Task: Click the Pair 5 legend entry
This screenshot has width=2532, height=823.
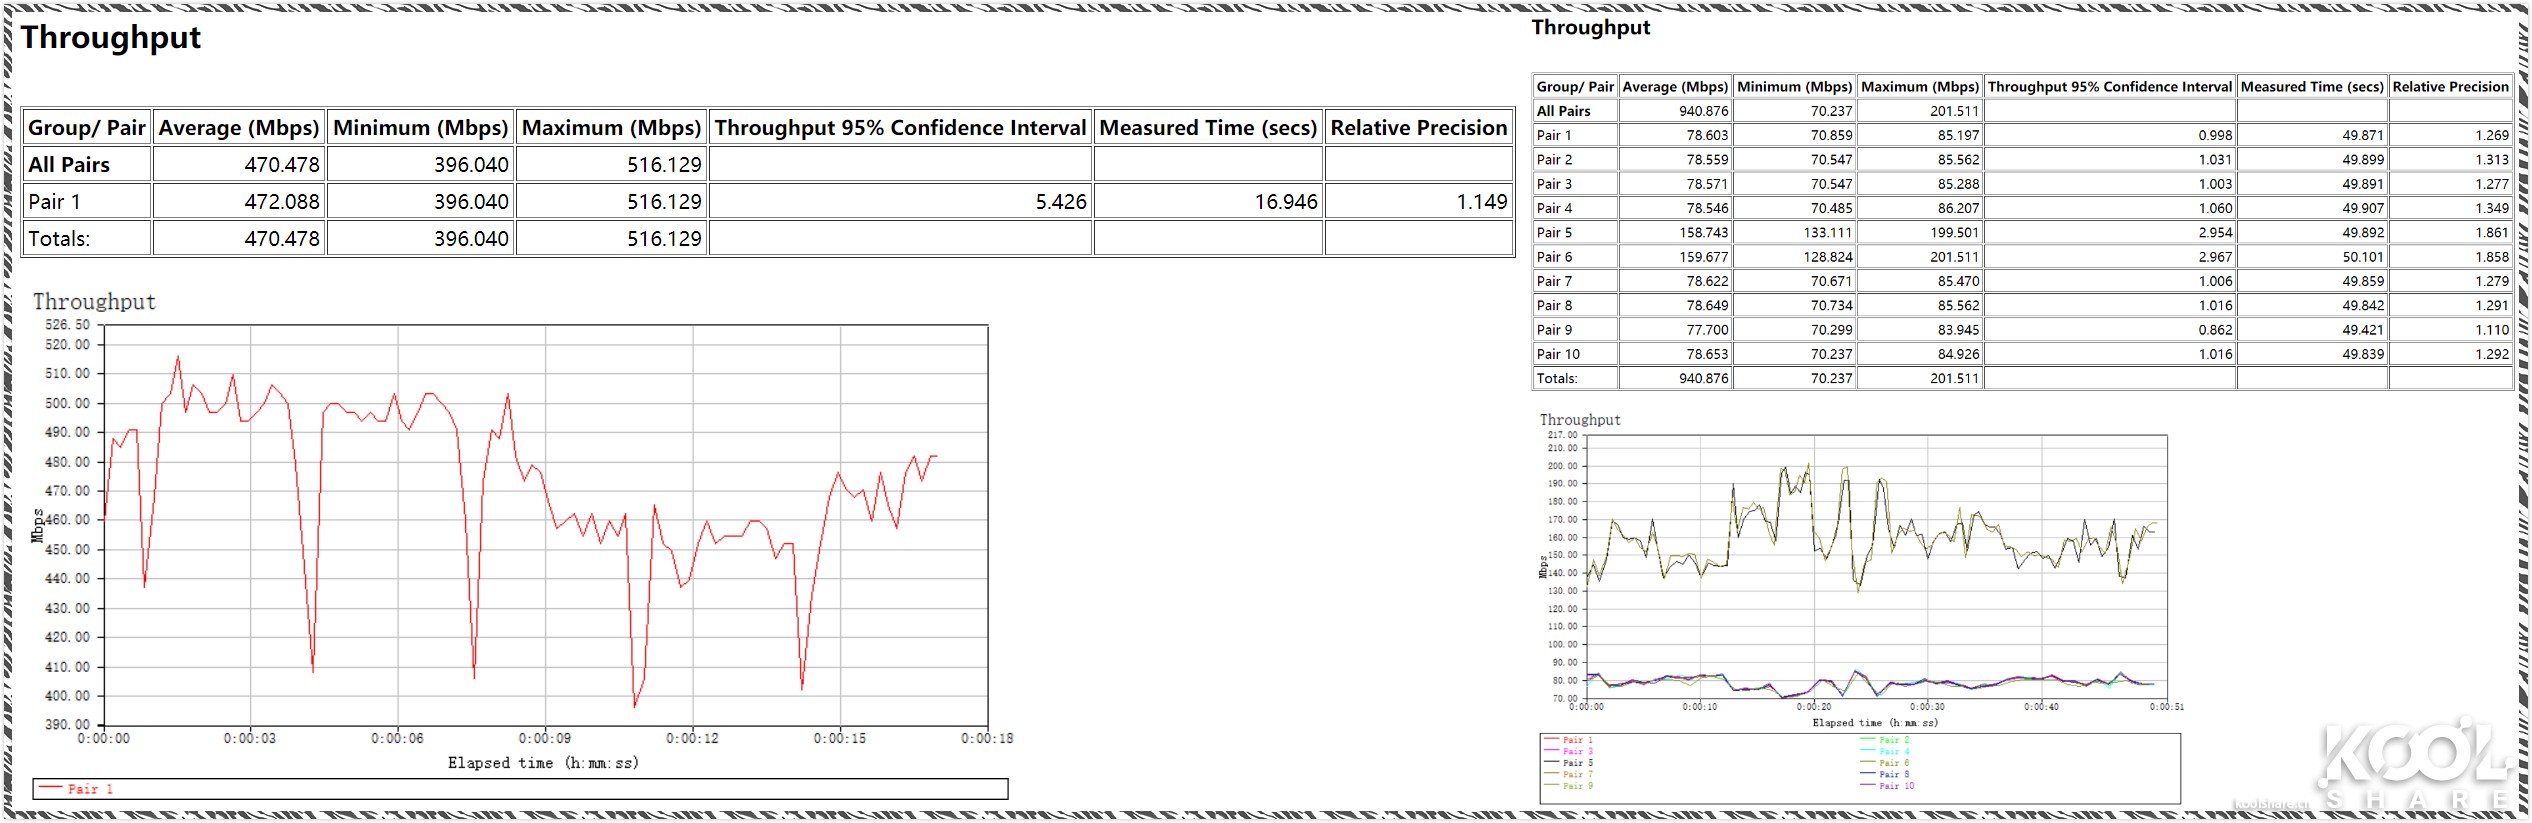Action: pos(1577,763)
